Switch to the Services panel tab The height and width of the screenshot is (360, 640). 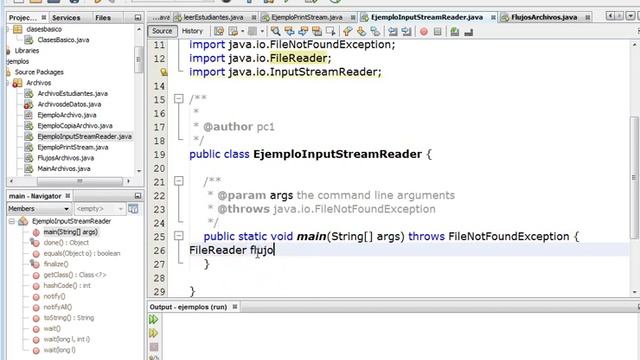(66, 18)
